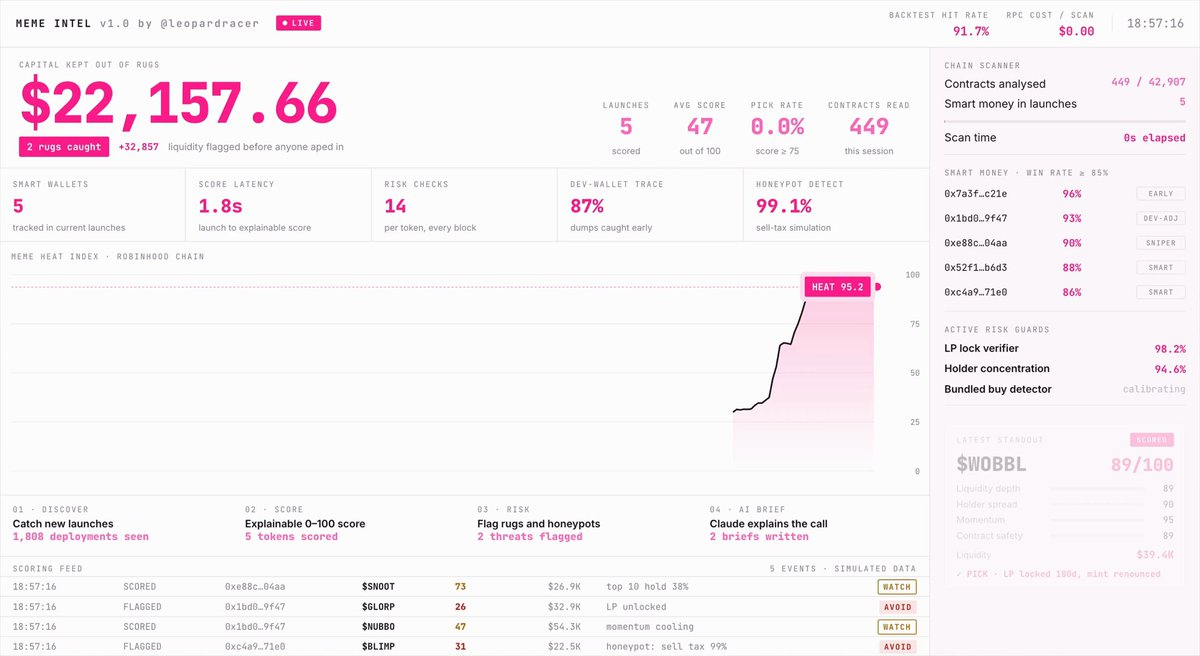Click the "2 rugs caught" badge

click(64, 147)
